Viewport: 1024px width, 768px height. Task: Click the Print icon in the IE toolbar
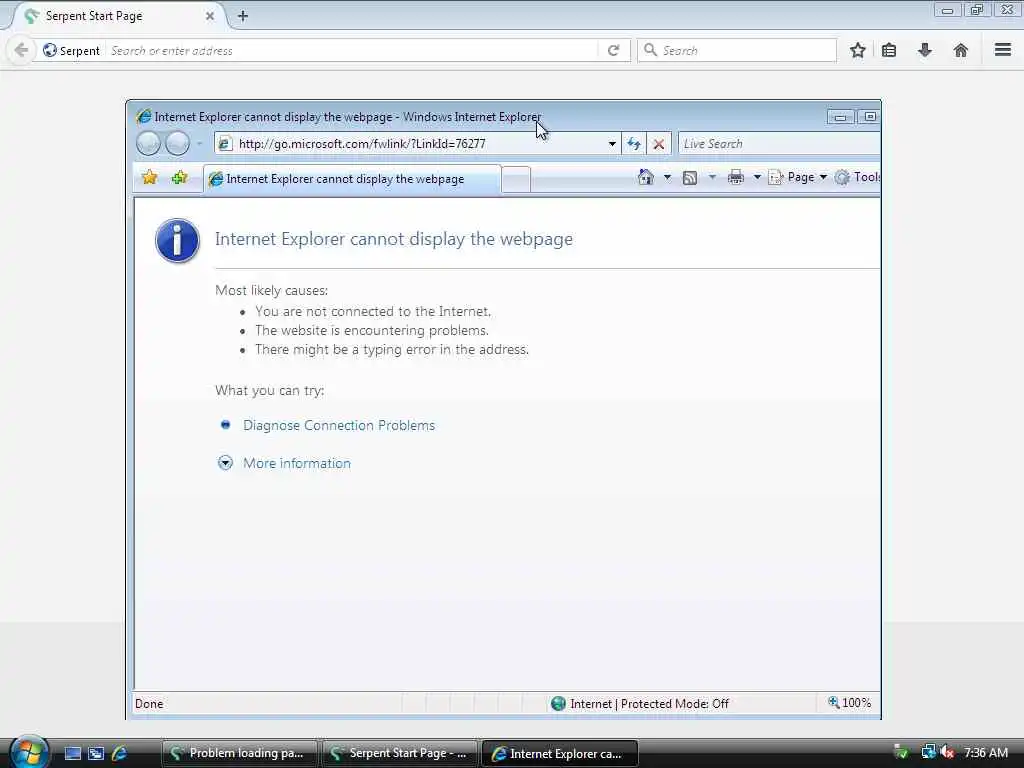[735, 177]
